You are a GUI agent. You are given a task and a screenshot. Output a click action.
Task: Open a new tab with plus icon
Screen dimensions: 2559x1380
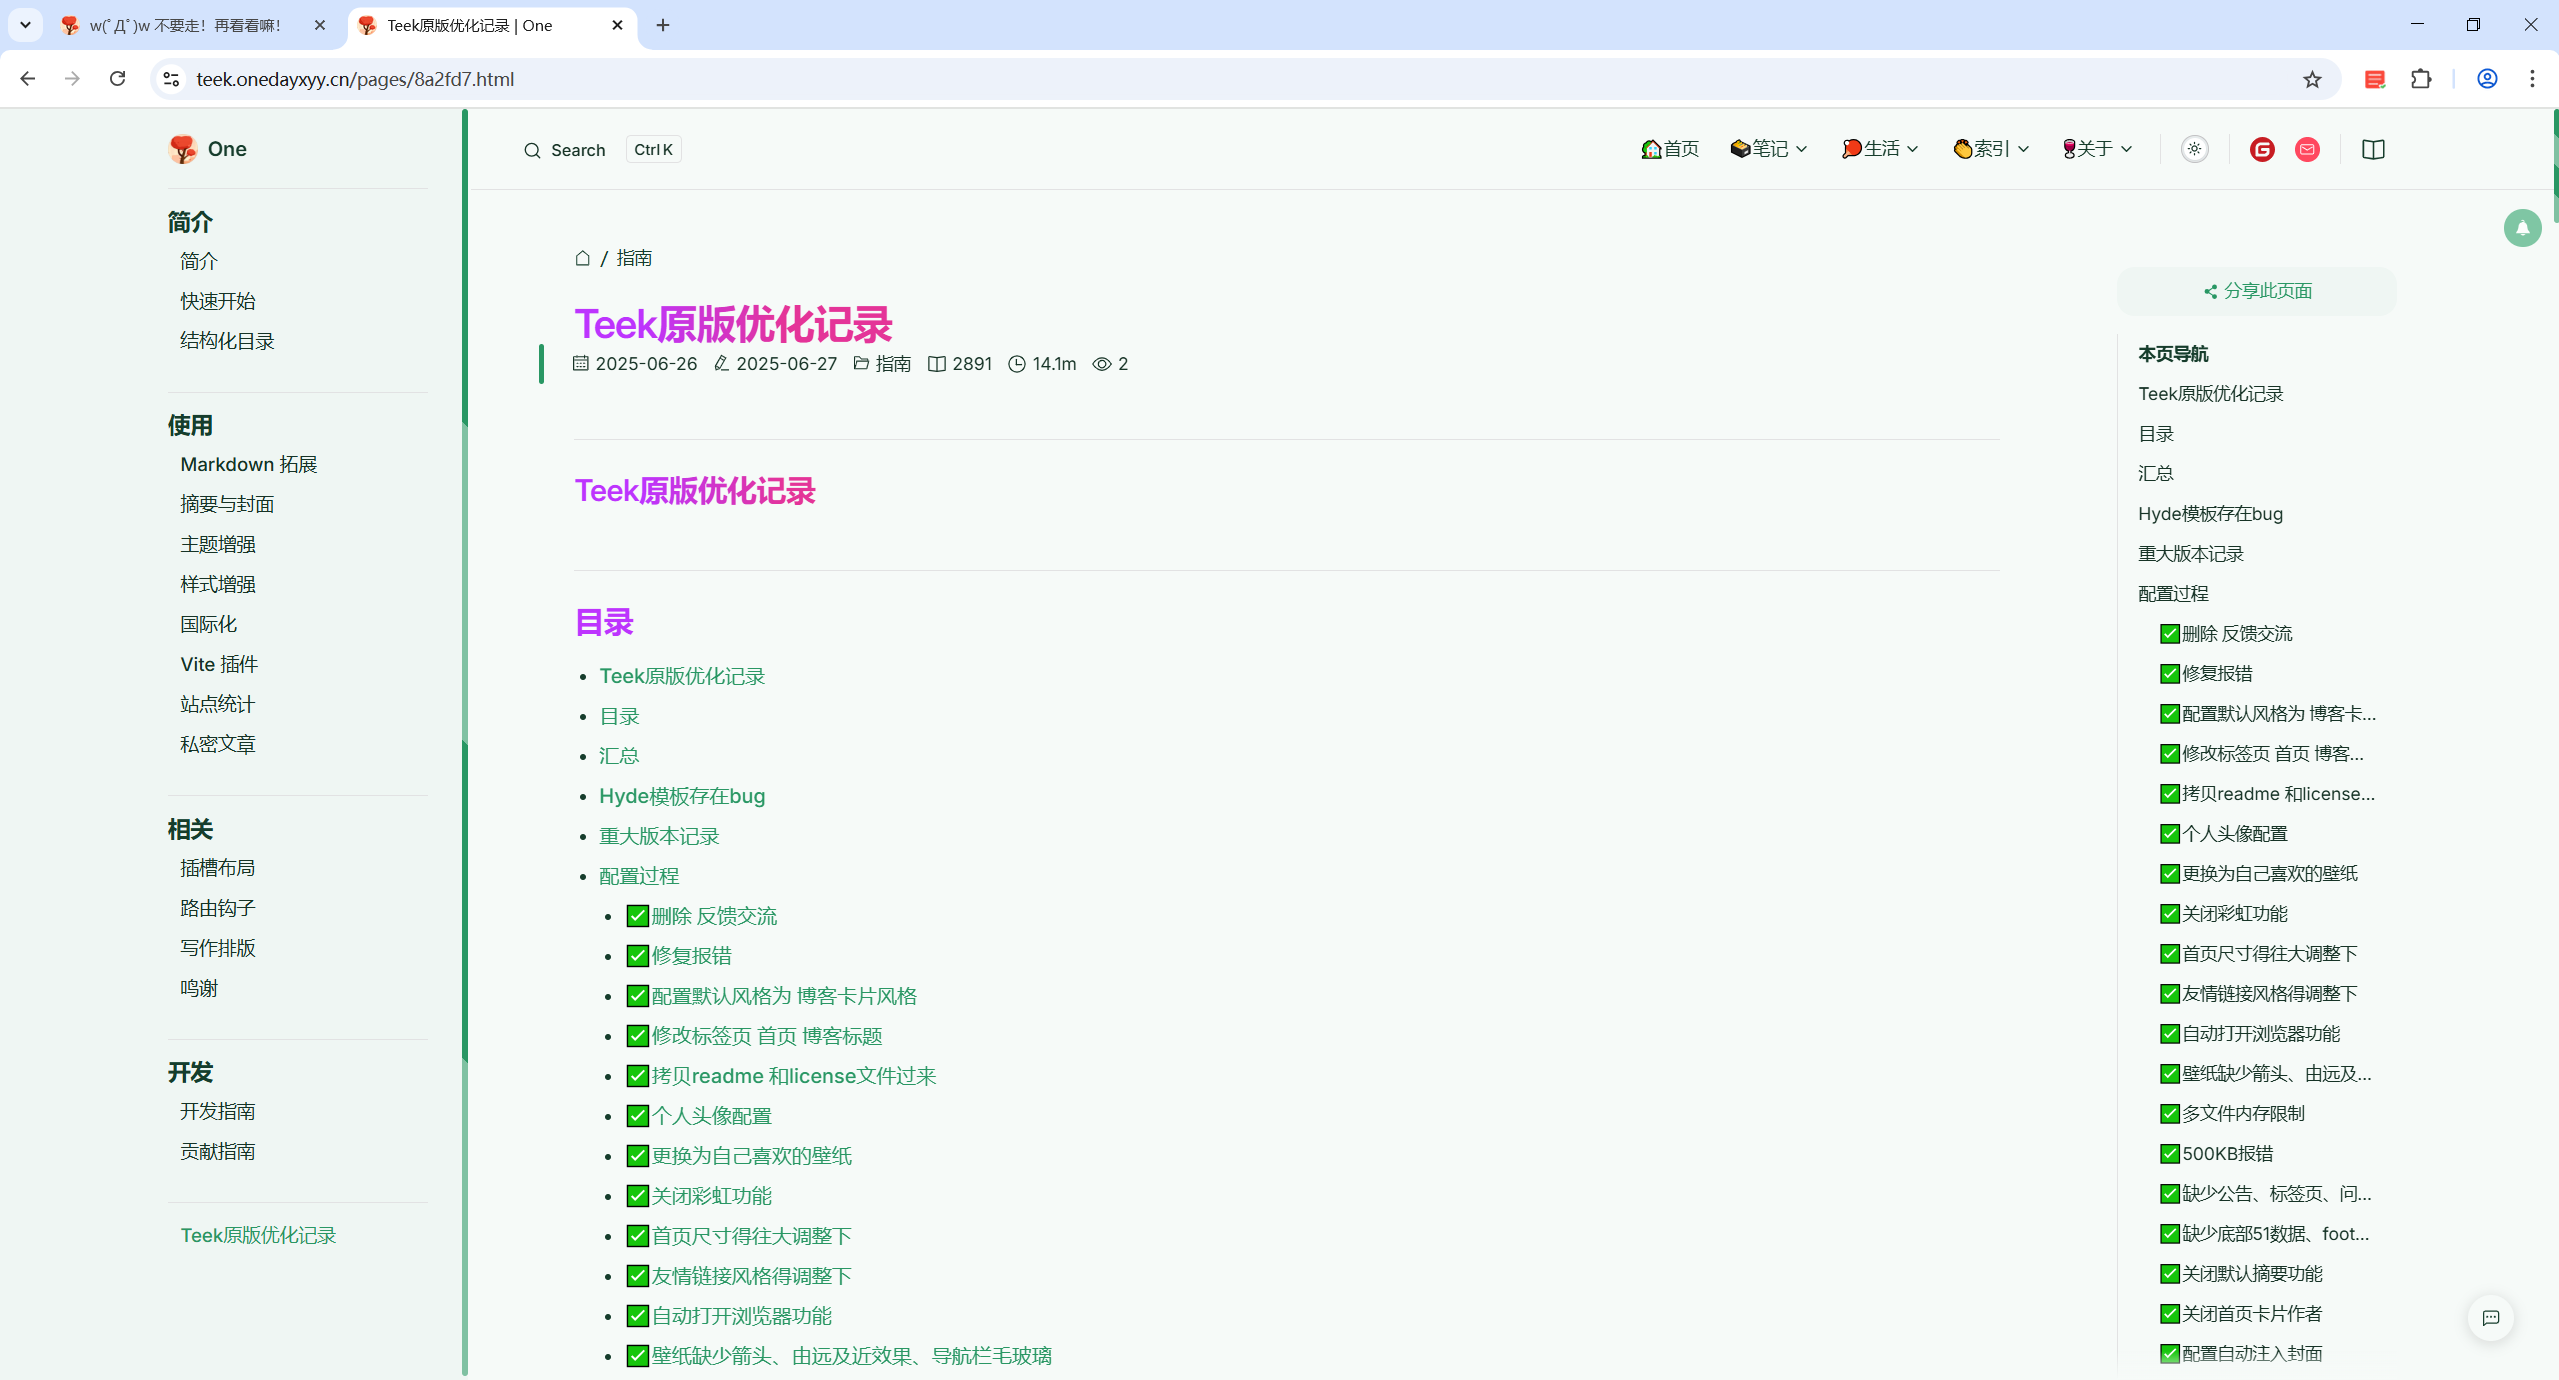point(663,25)
